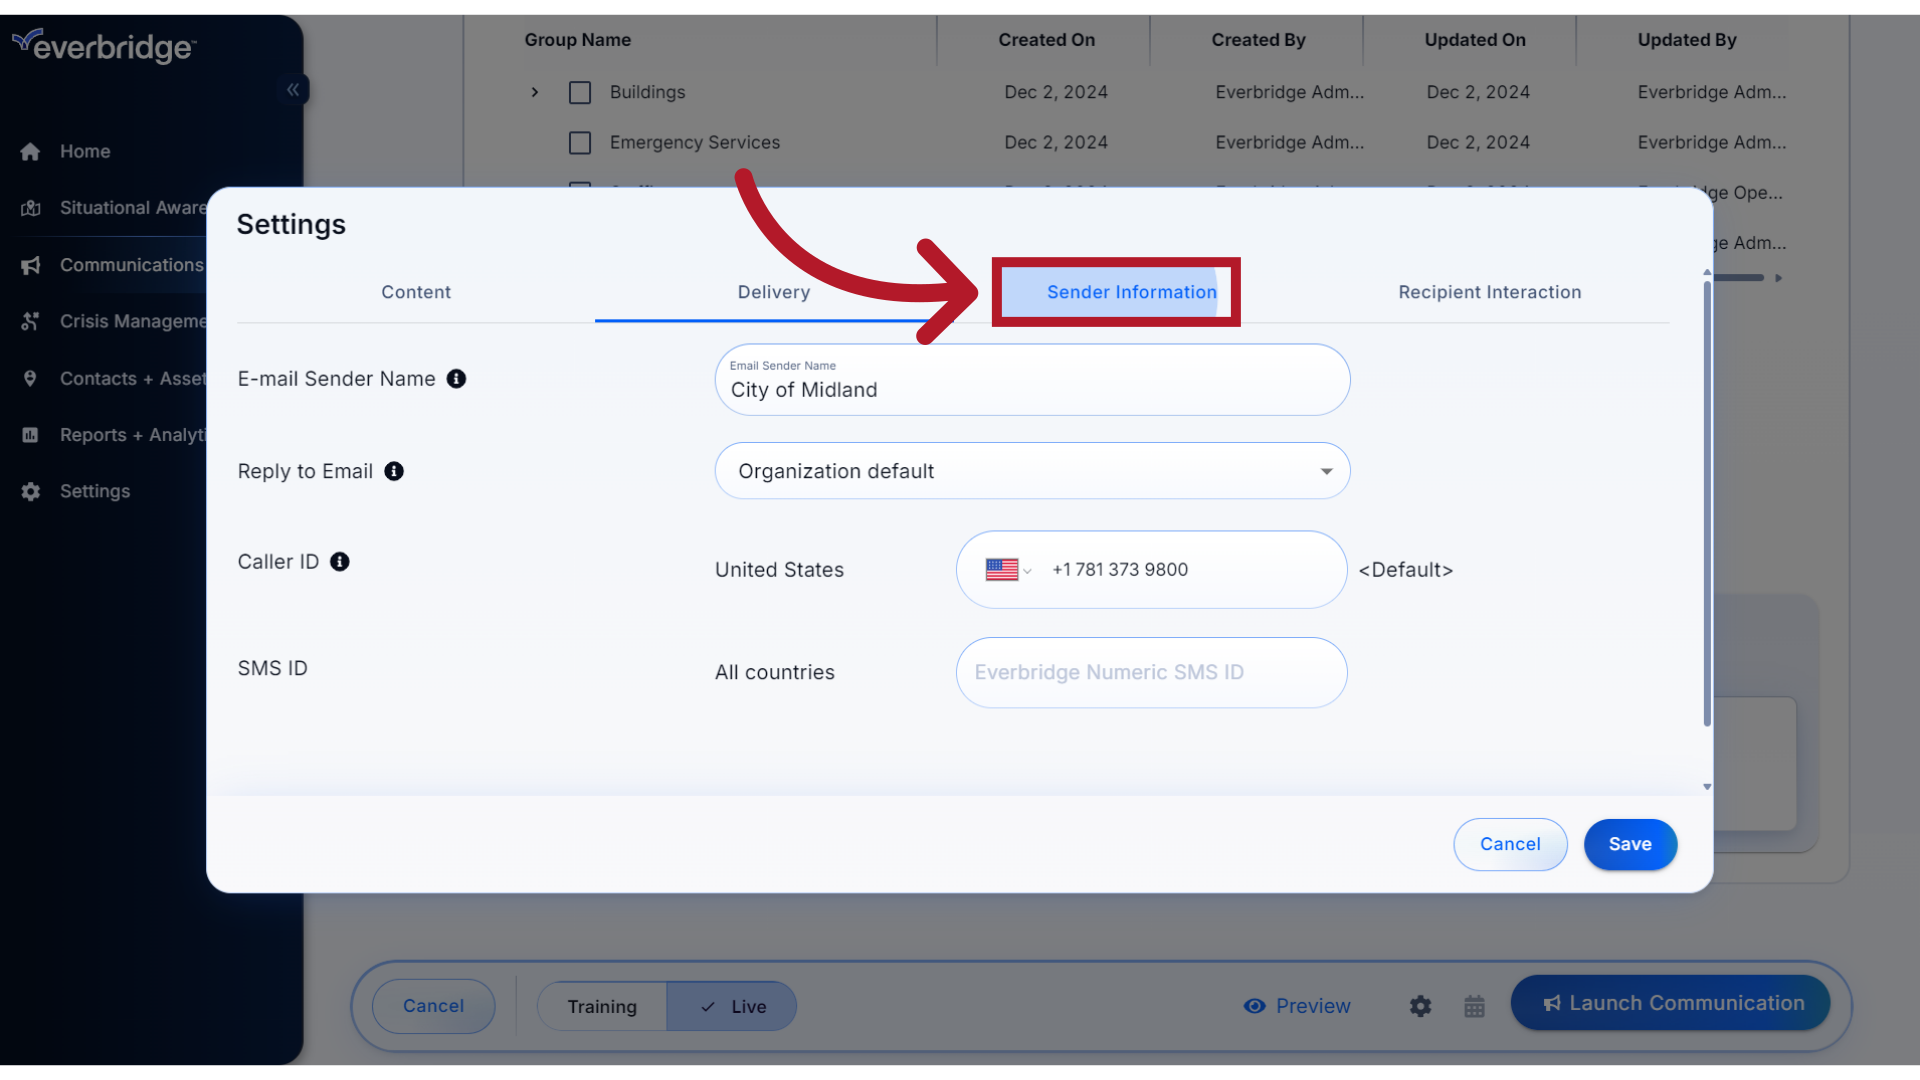1920x1080 pixels.
Task: Open Crisis Management in sidebar
Action: (133, 322)
